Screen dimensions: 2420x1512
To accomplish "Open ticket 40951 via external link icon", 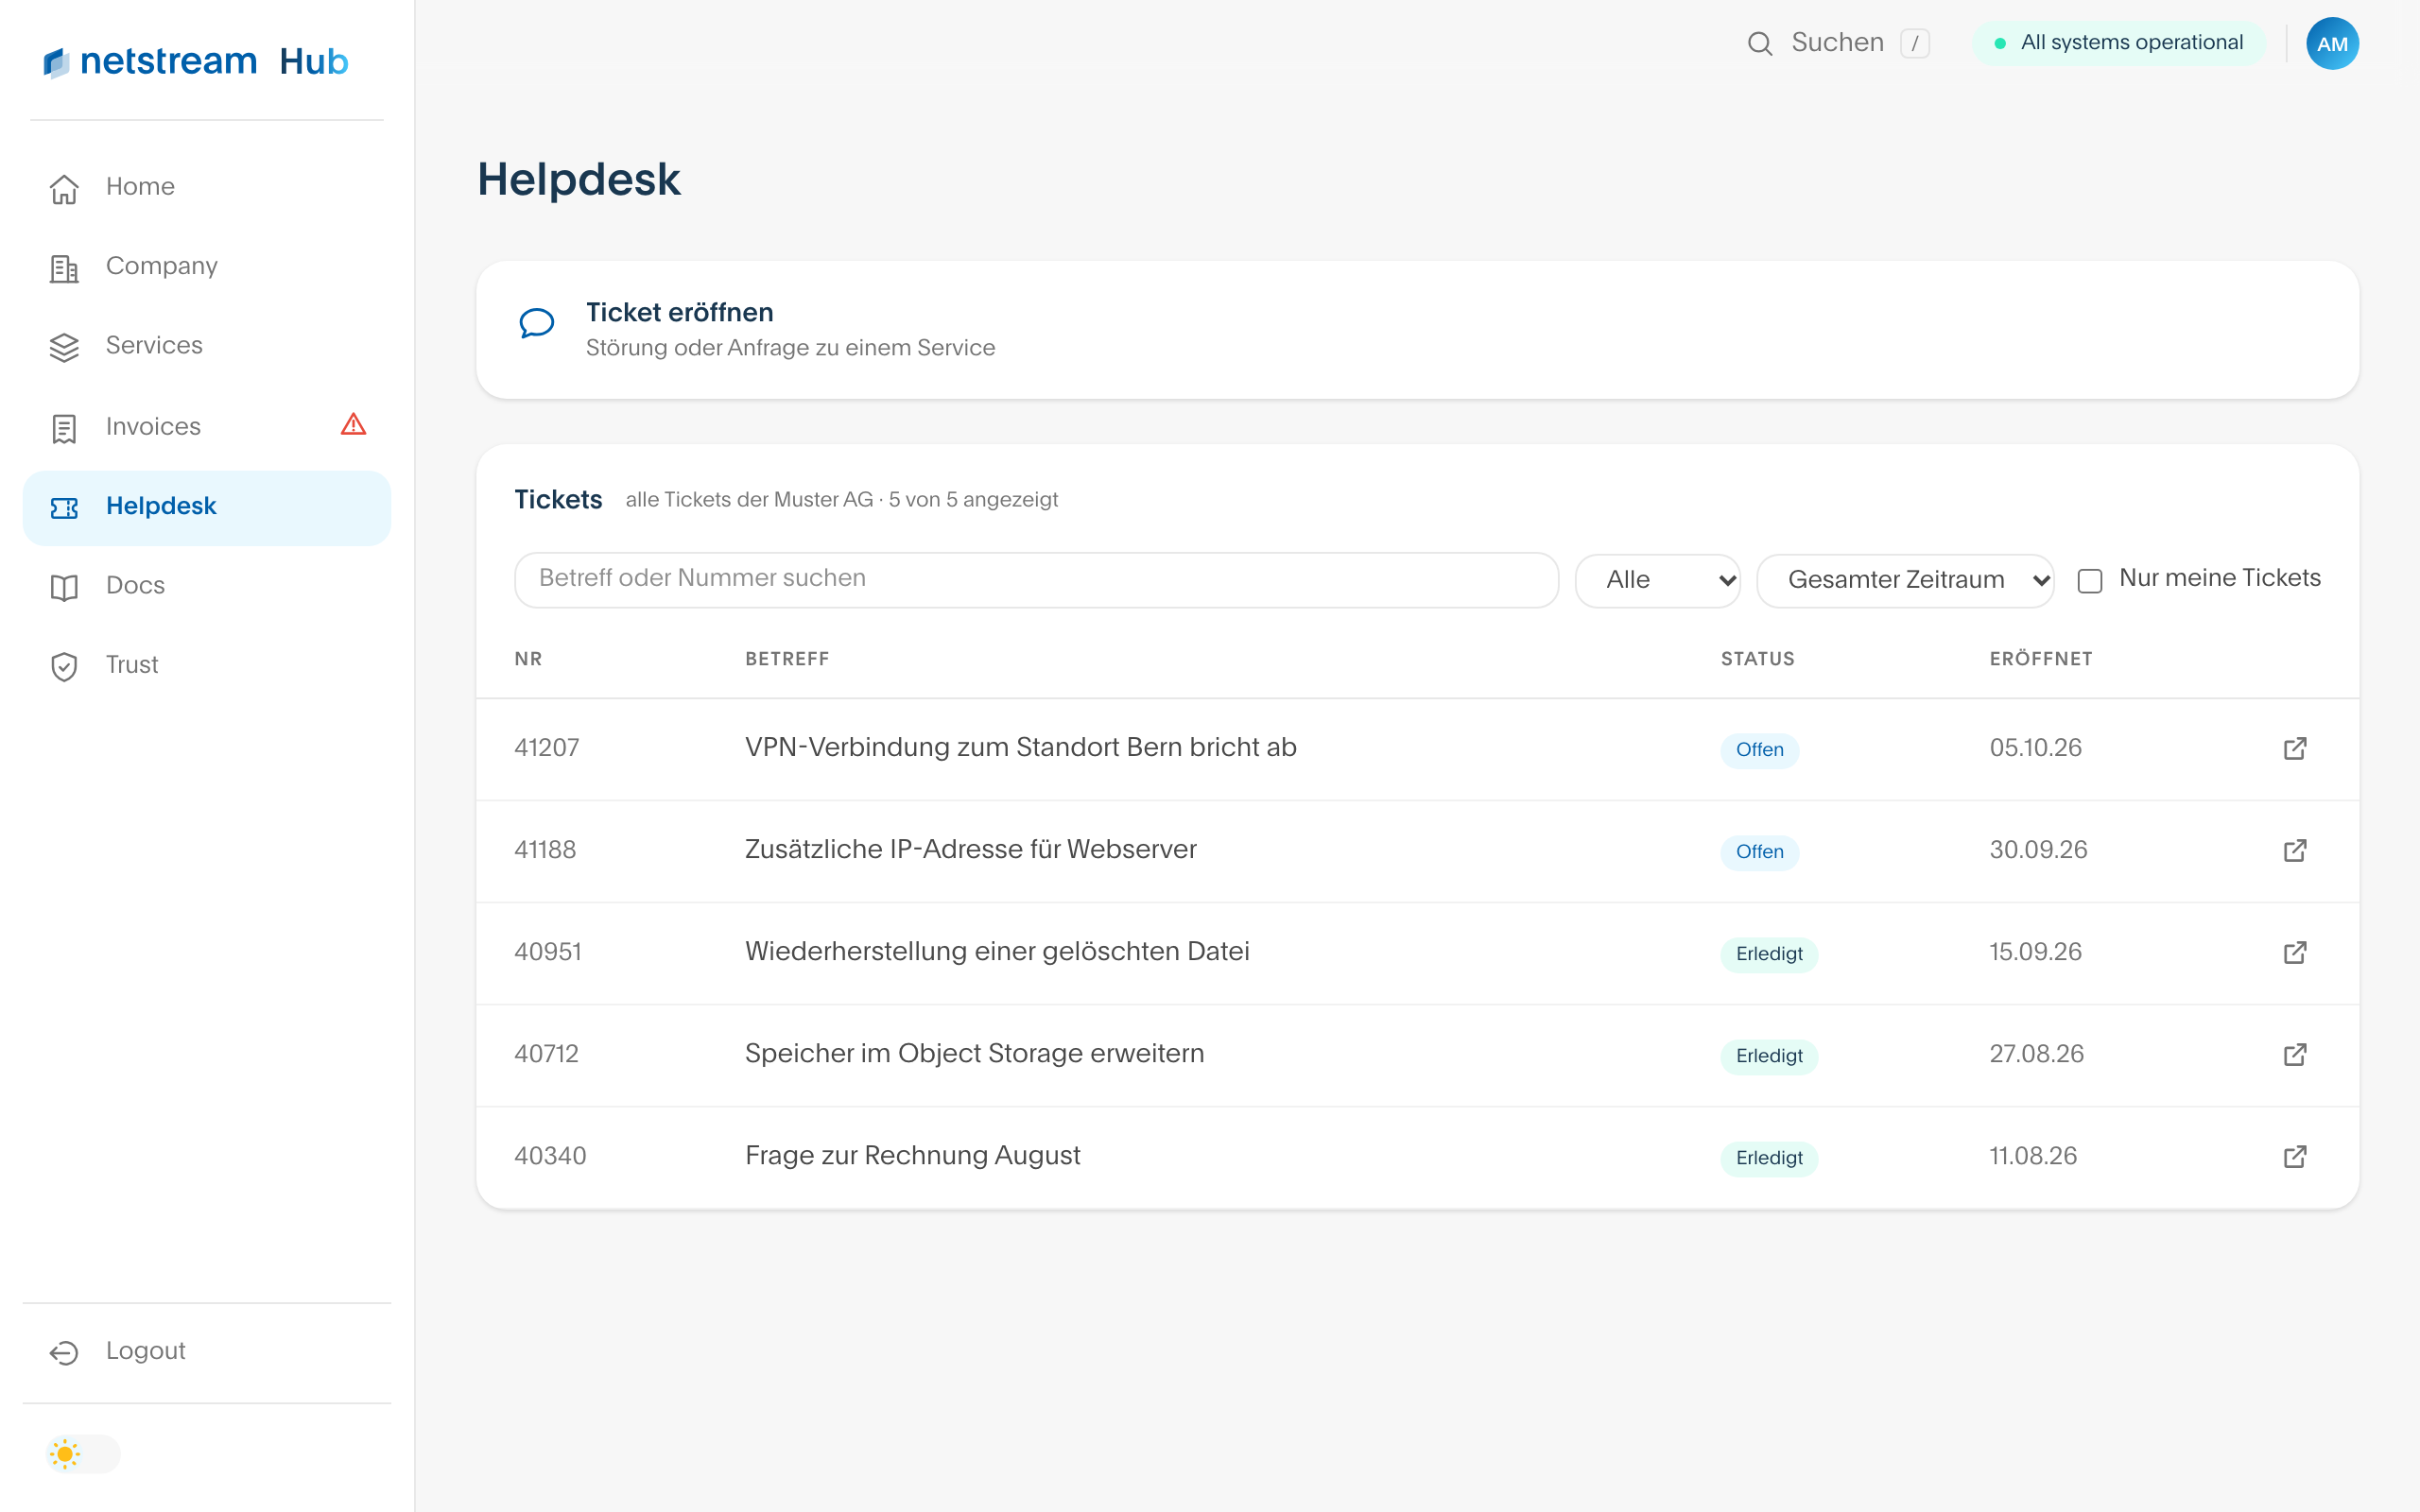I will pyautogui.click(x=2295, y=952).
